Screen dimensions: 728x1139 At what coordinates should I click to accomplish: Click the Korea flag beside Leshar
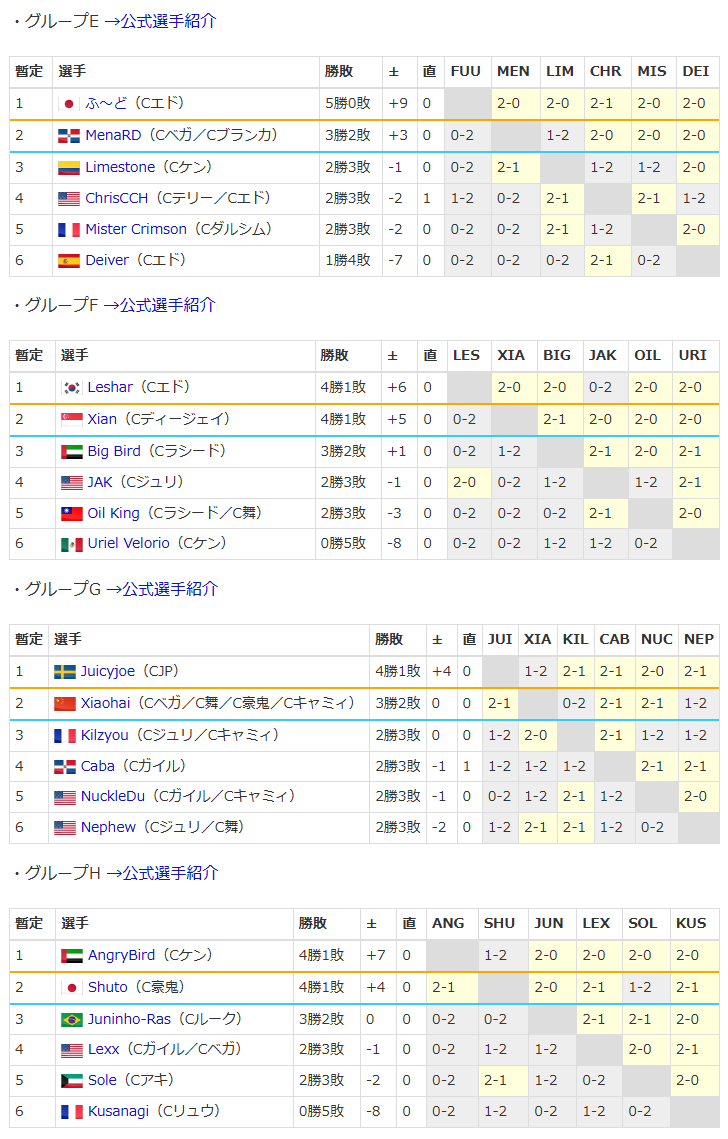(x=71, y=388)
